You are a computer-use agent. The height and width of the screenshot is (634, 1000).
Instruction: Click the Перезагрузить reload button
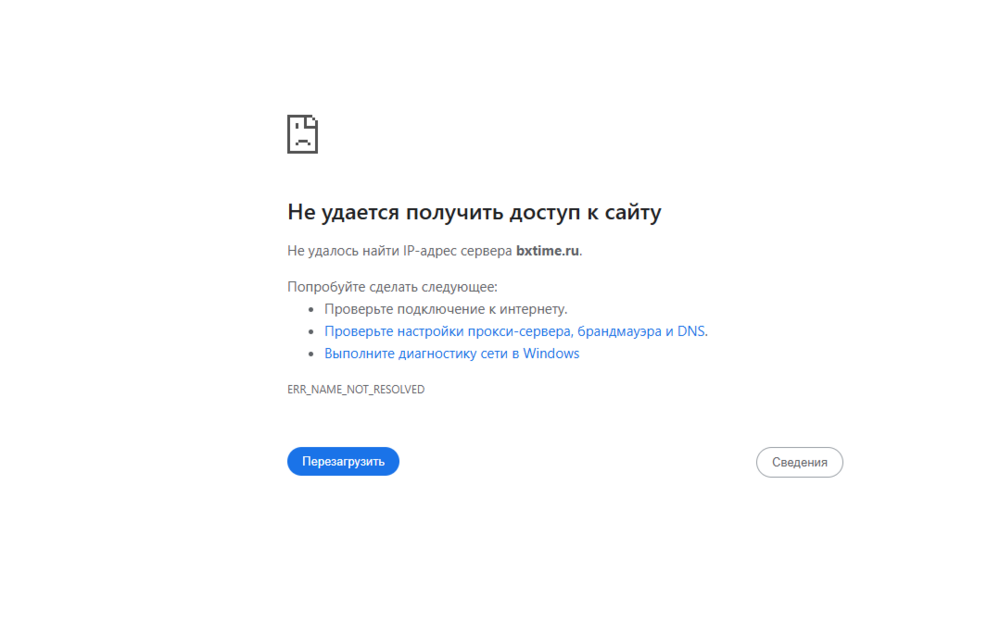pos(343,461)
